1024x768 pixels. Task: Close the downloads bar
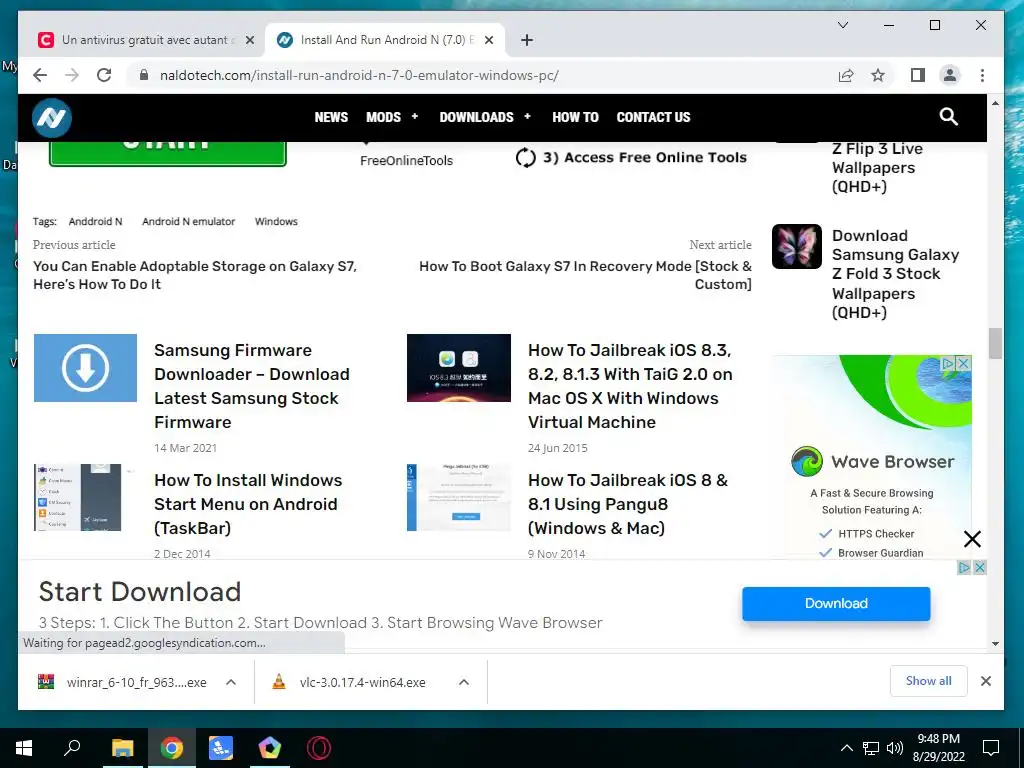coord(986,681)
